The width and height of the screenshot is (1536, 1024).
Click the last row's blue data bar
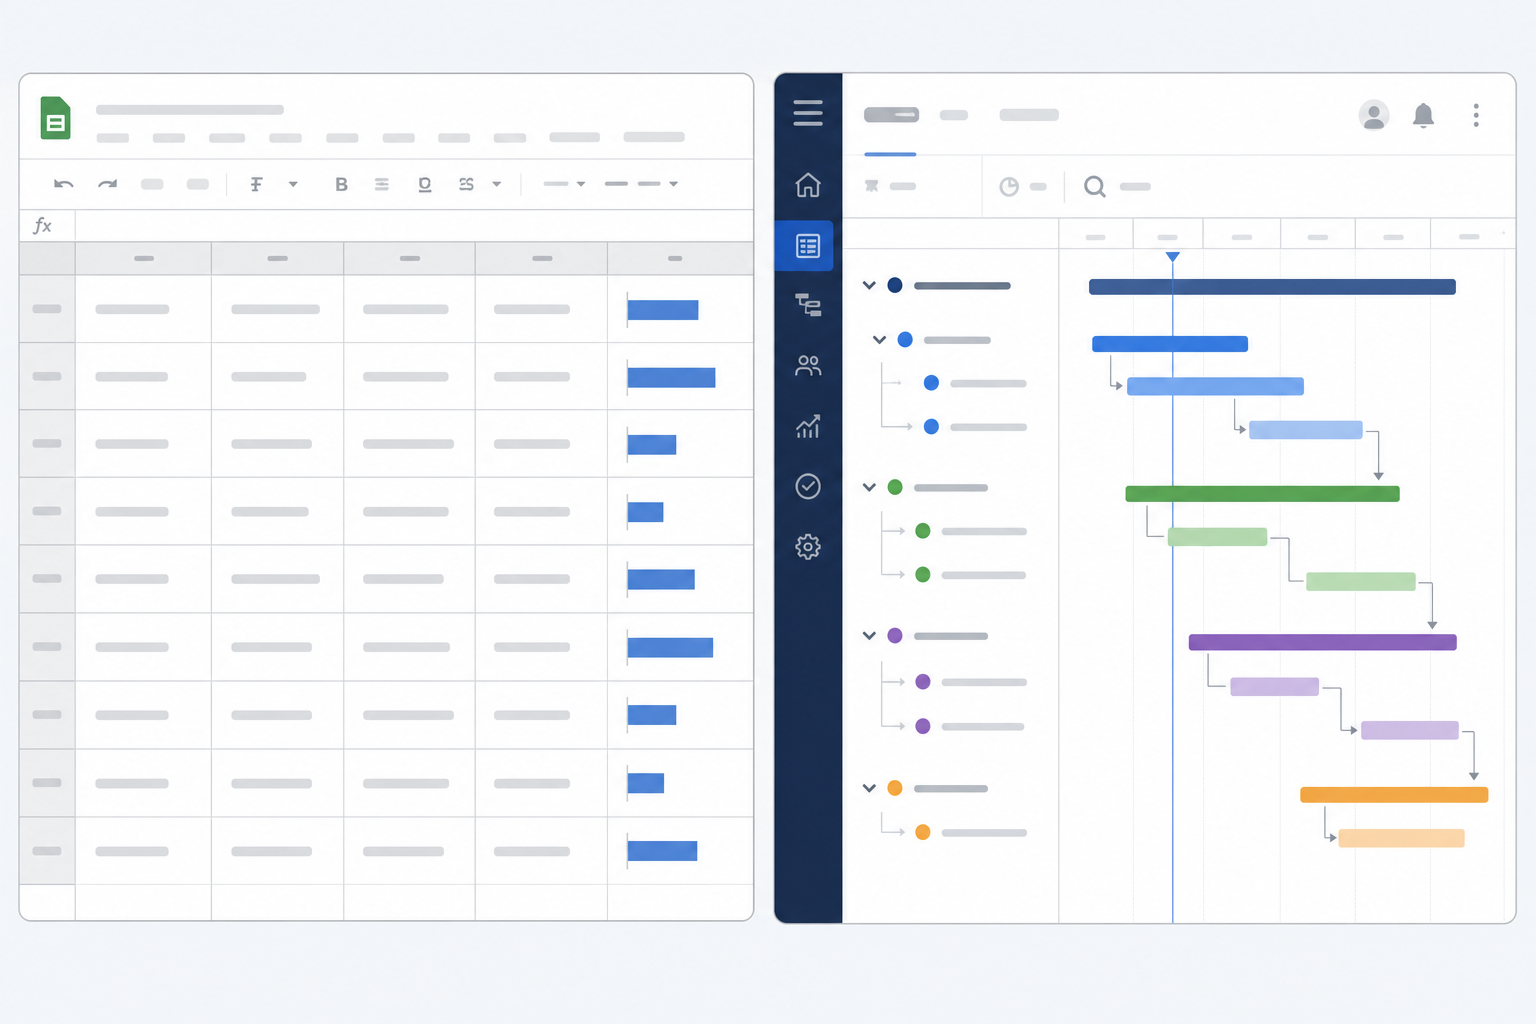(x=662, y=851)
